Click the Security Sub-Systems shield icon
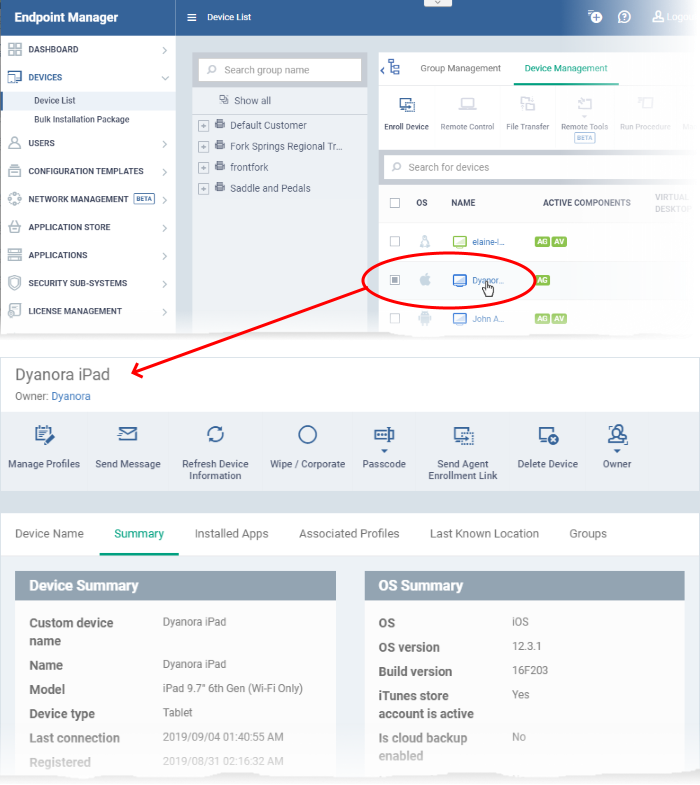 (15, 283)
